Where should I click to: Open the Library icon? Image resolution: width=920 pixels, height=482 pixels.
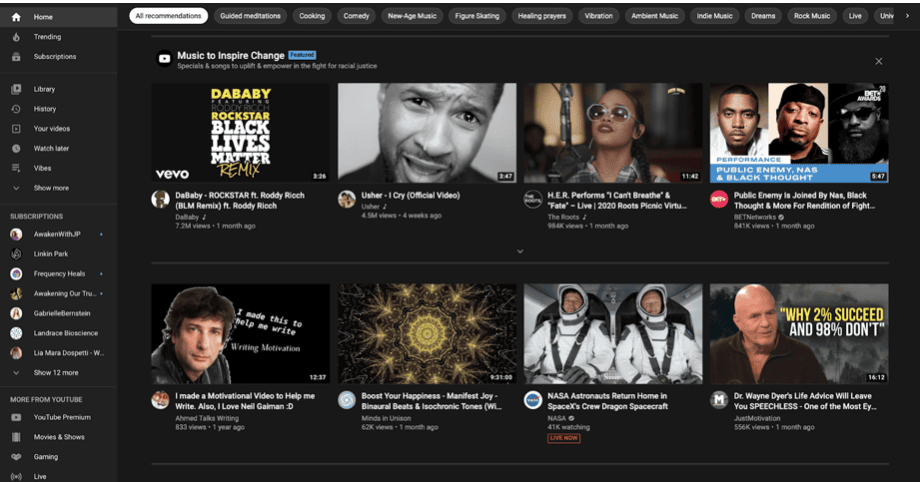click(16, 89)
